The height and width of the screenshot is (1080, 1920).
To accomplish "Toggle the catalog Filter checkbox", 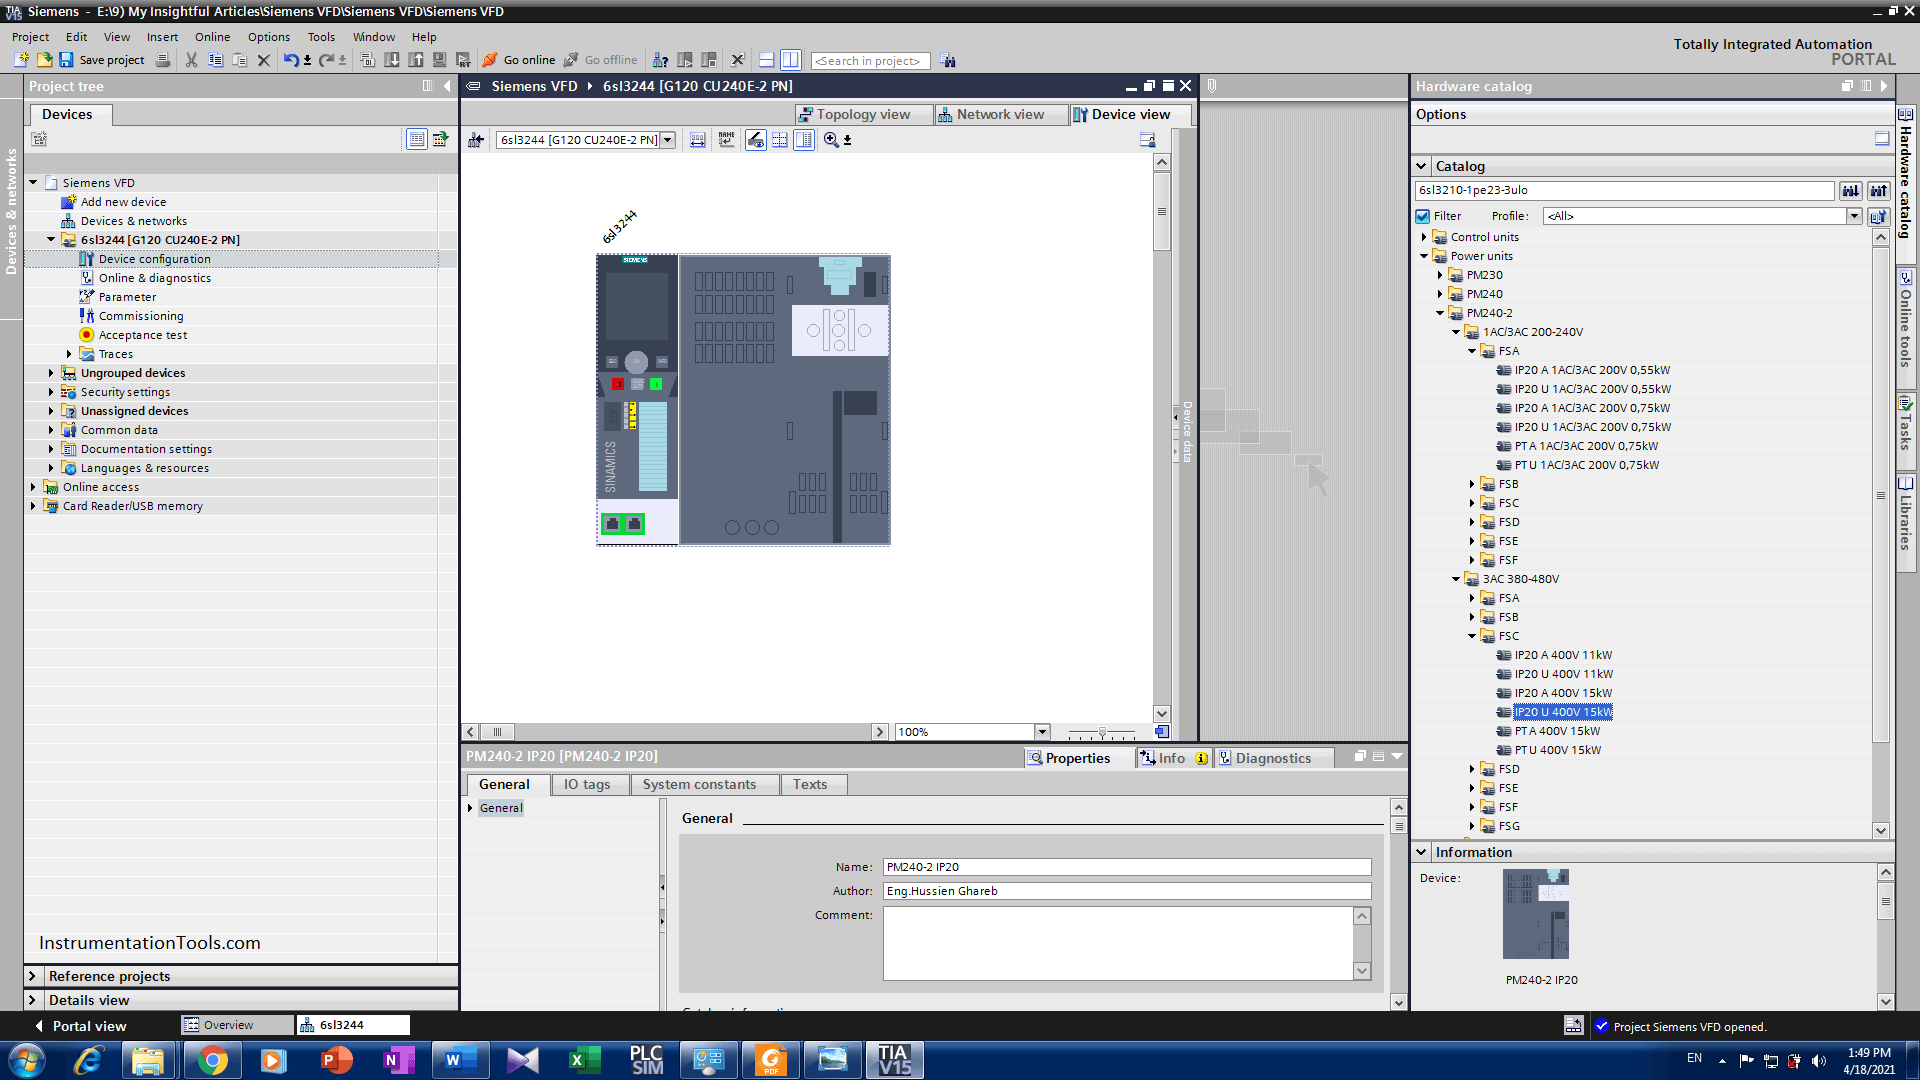I will 1423,216.
